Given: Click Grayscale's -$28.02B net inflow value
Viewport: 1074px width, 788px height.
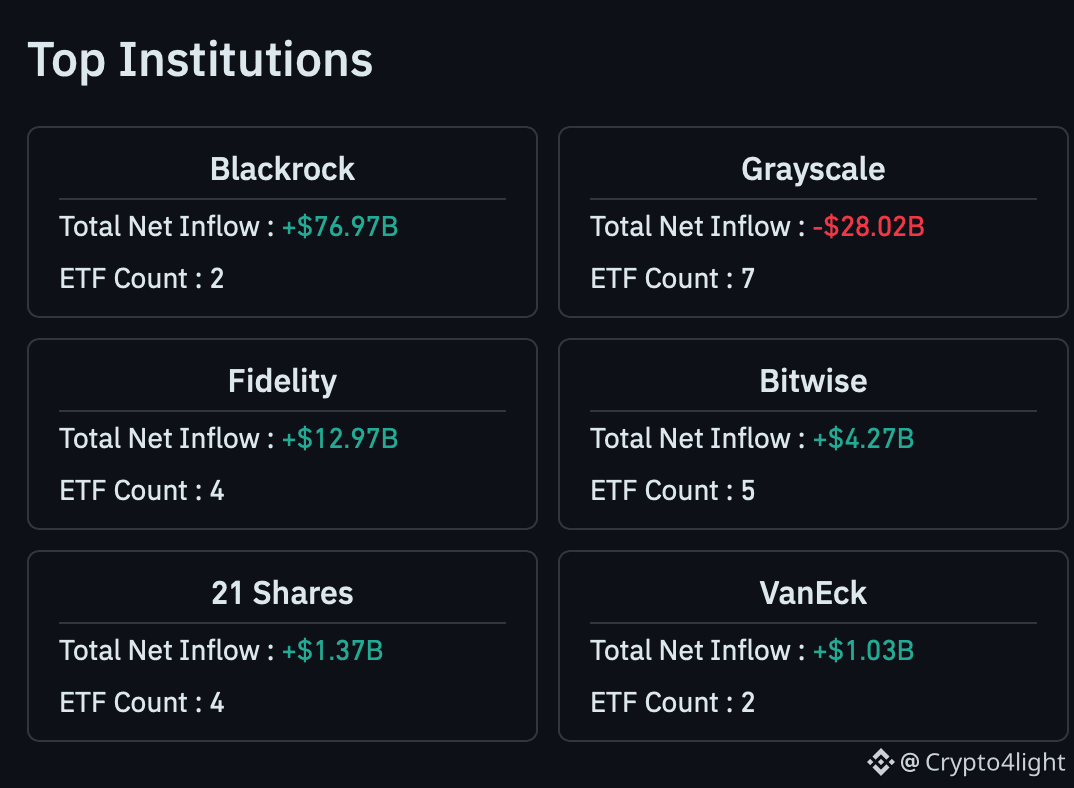Looking at the screenshot, I should [869, 227].
